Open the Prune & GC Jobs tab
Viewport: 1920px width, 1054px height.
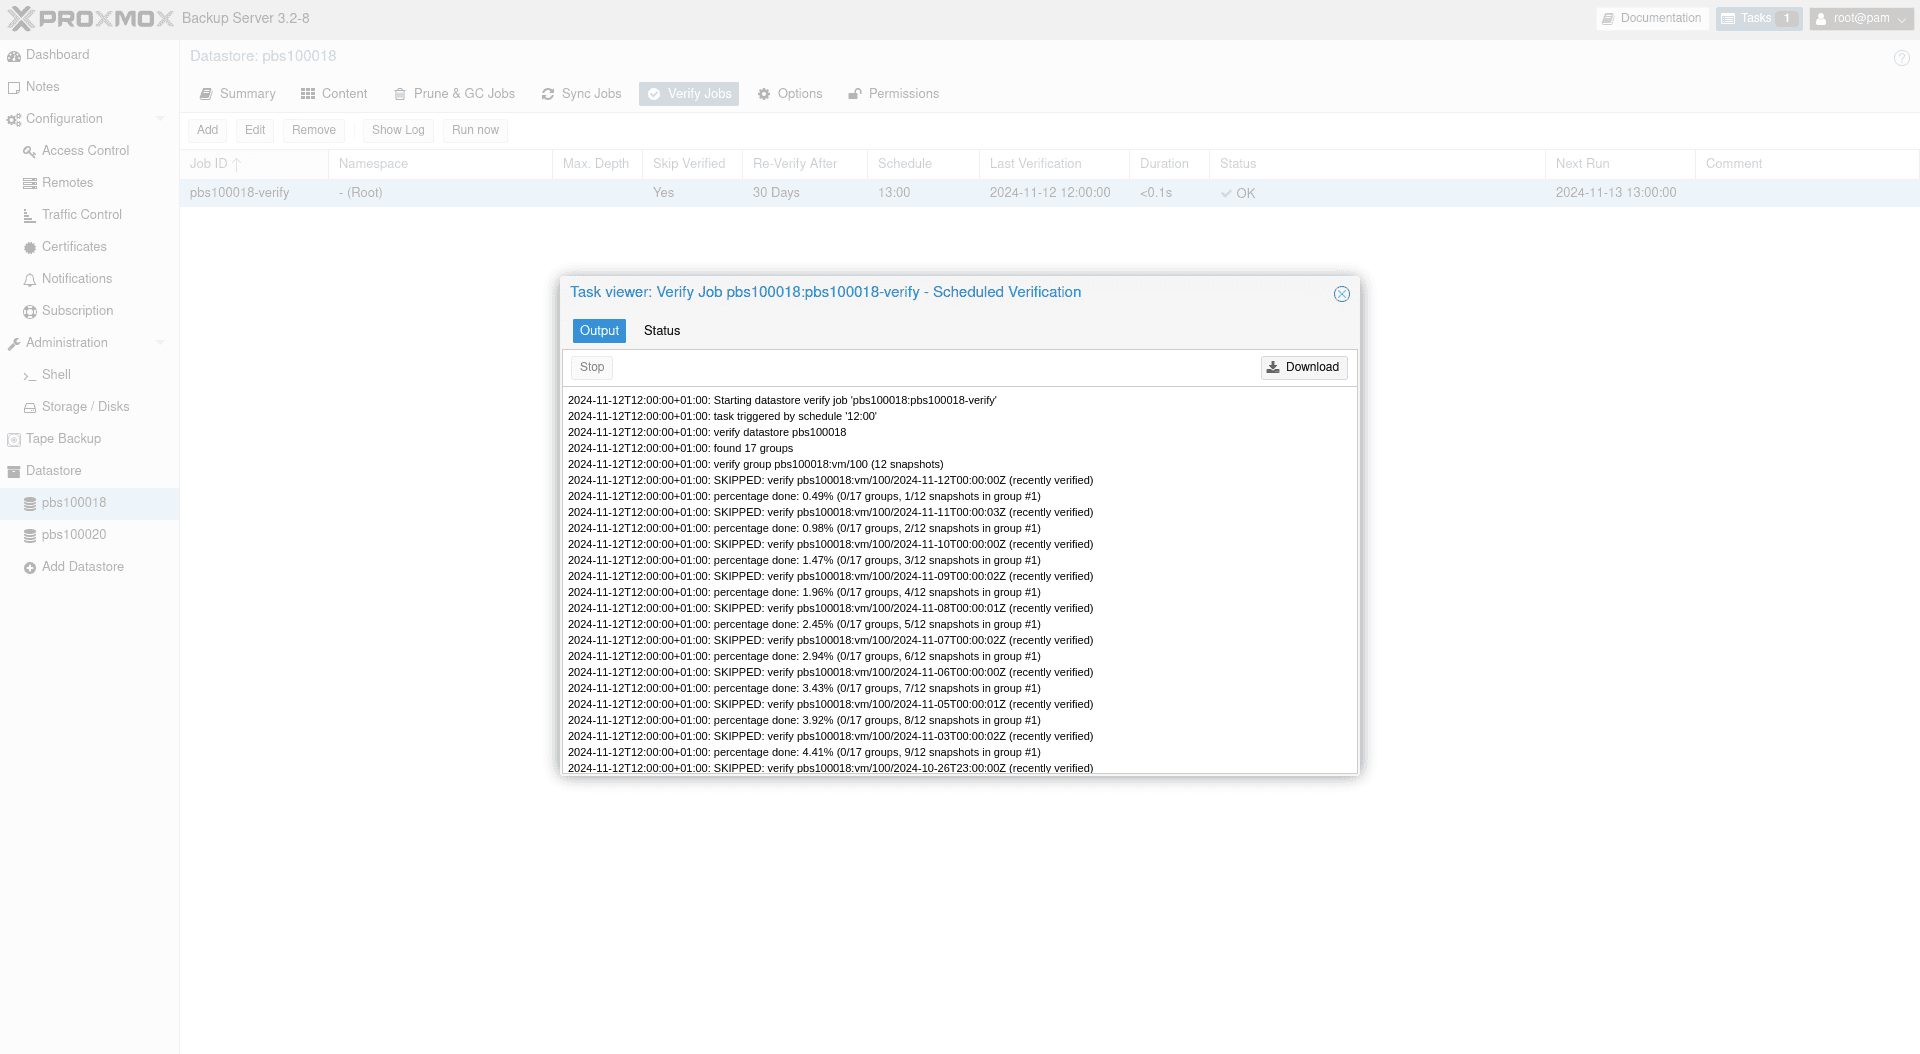455,94
